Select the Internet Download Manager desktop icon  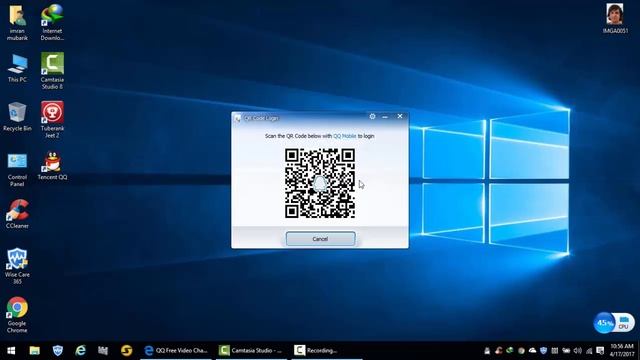(52, 22)
